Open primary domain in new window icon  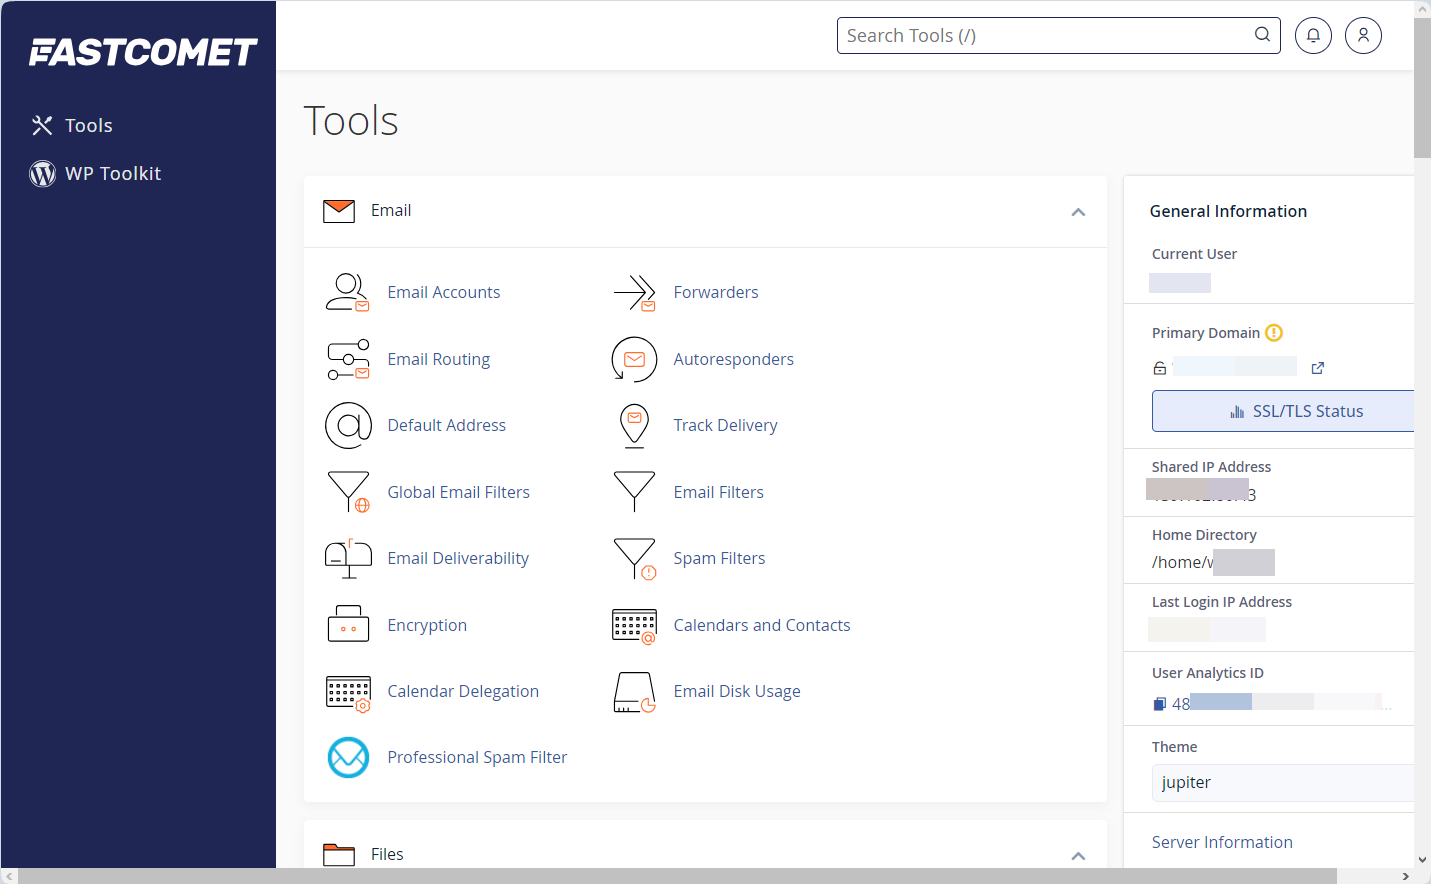point(1318,368)
